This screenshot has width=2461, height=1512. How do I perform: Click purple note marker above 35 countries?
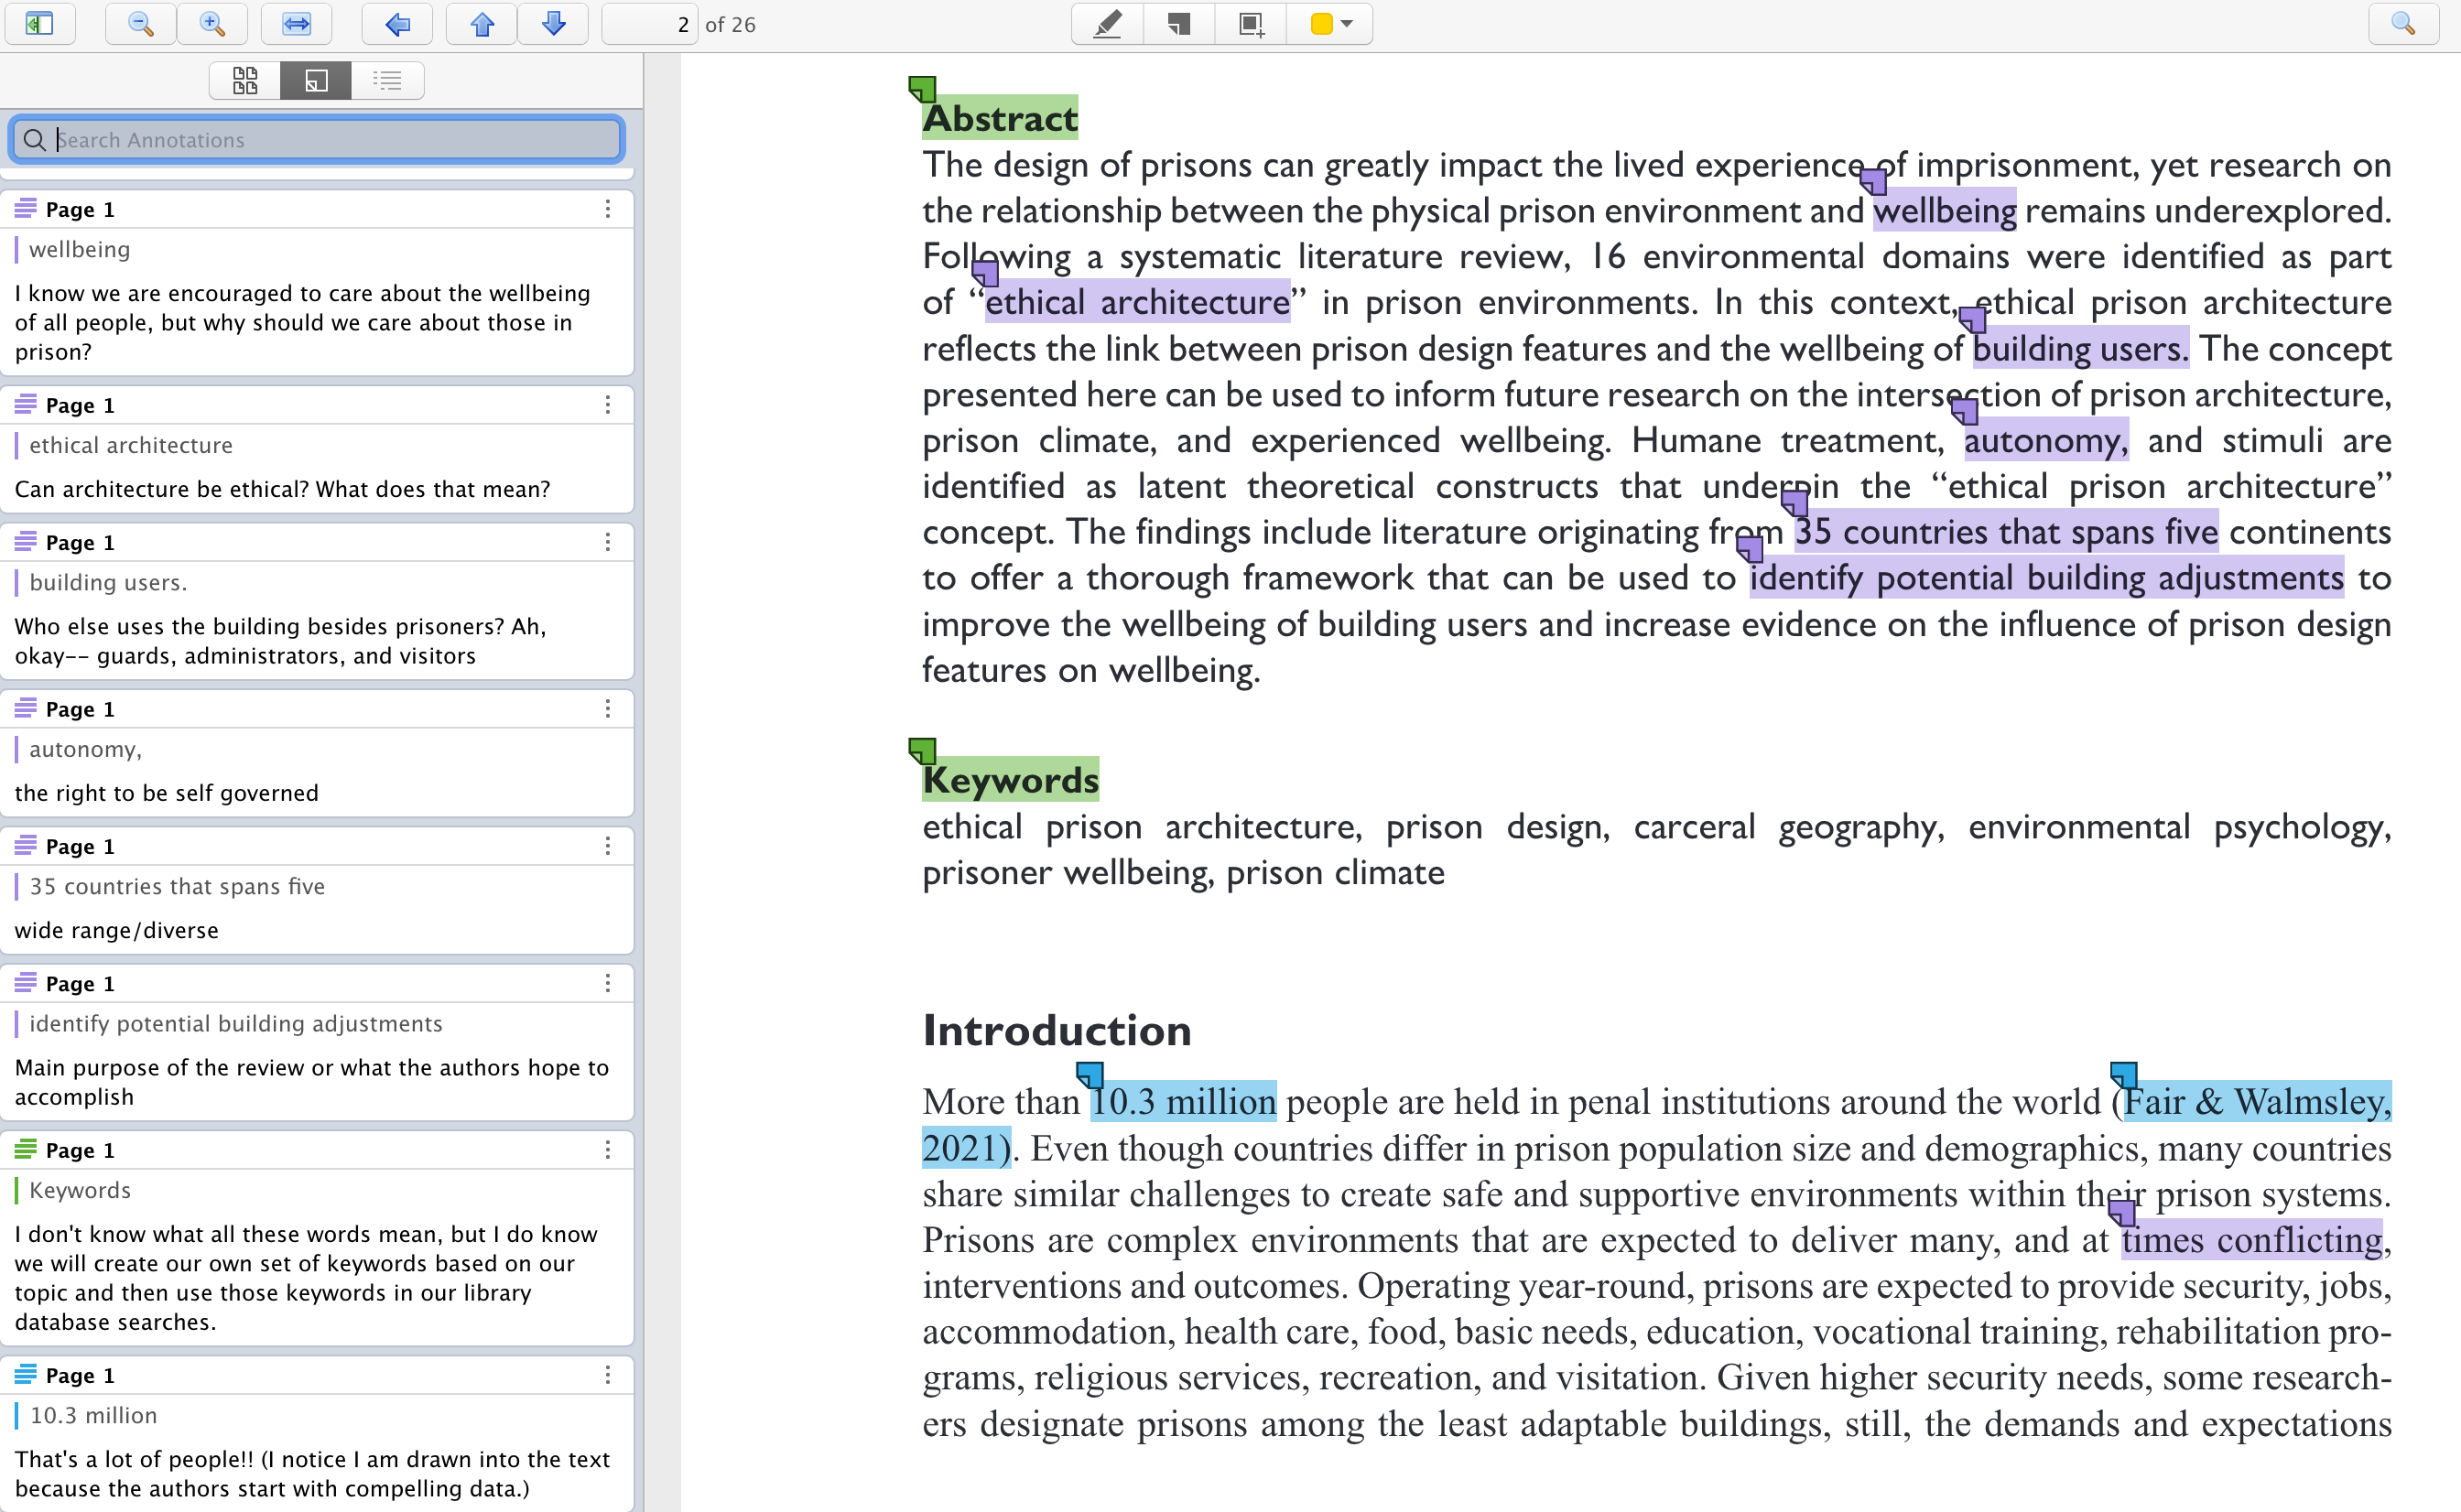tap(1794, 503)
